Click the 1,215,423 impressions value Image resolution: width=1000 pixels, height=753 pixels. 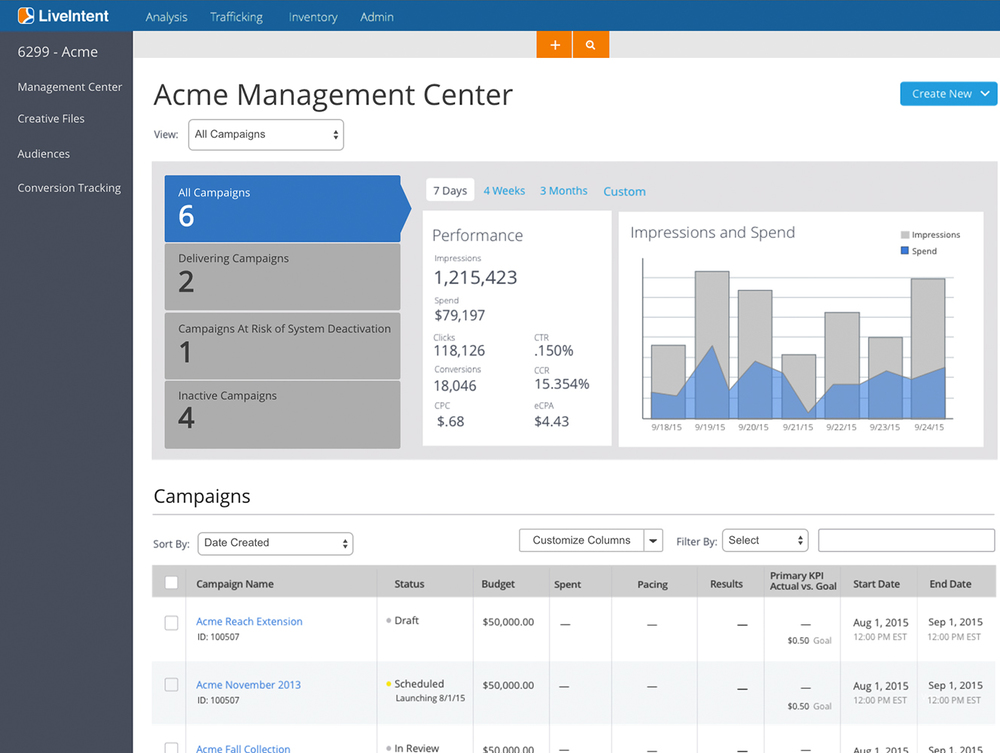(x=475, y=277)
